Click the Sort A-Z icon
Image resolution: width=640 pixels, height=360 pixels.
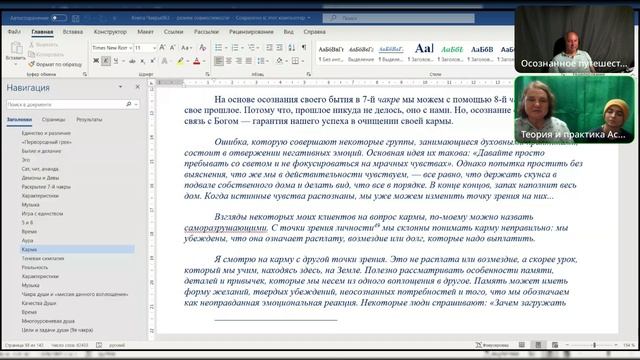pos(292,48)
